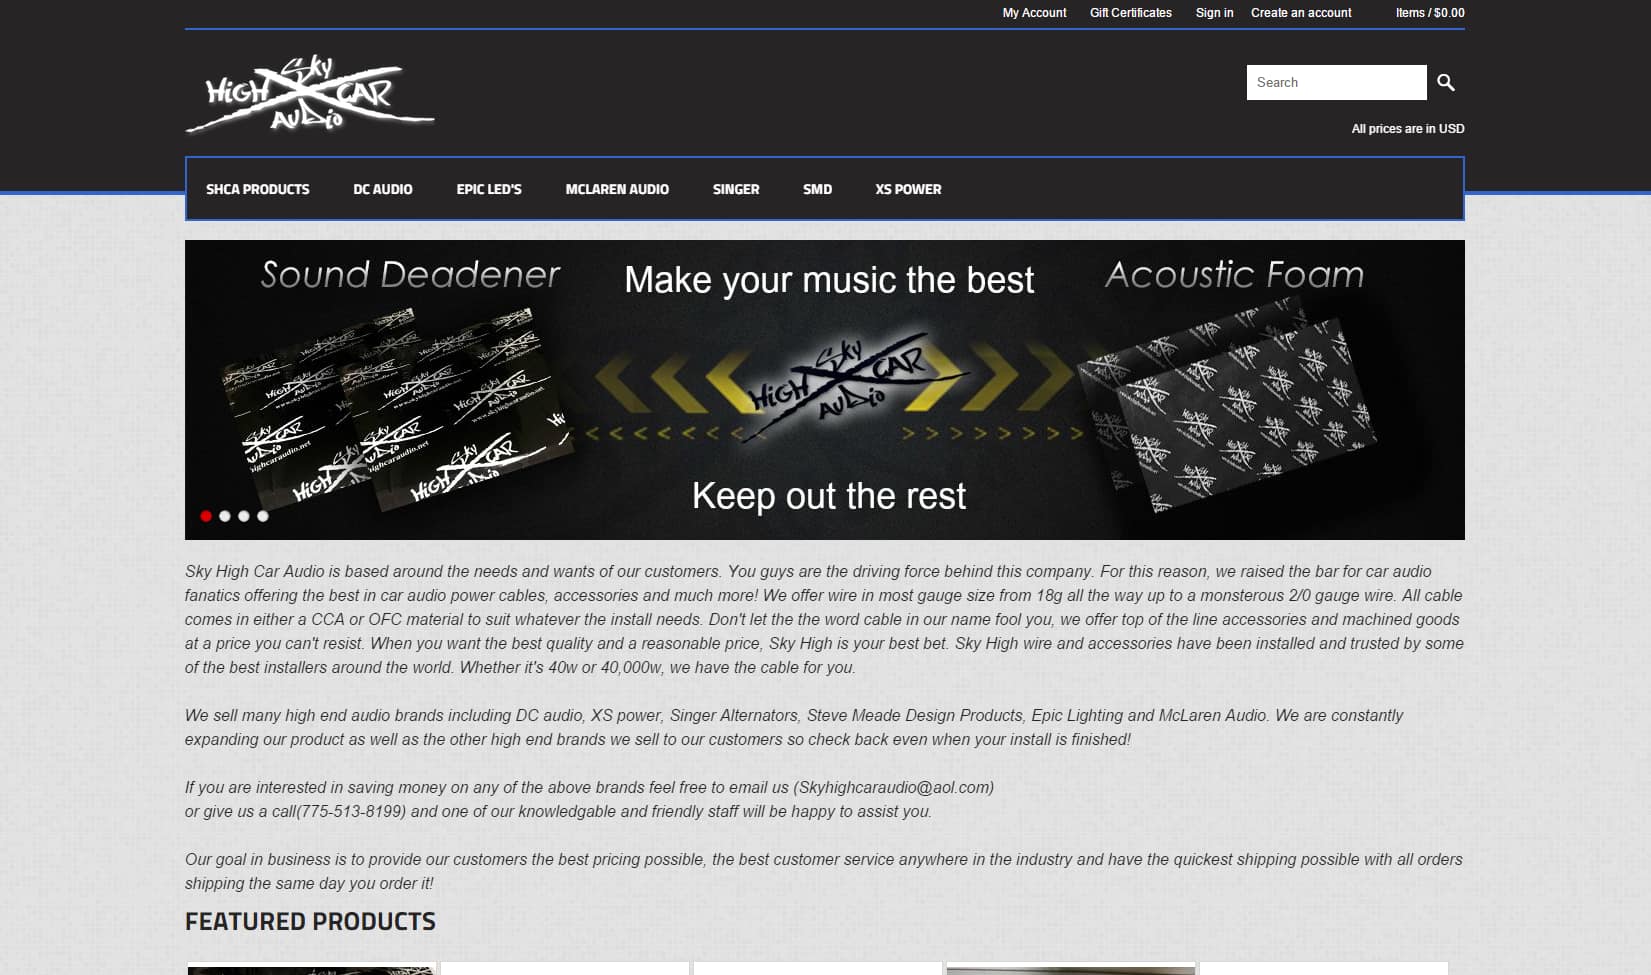Open the MCLAREN AUDIO menu
Screen dimensions: 1651x975
(617, 189)
